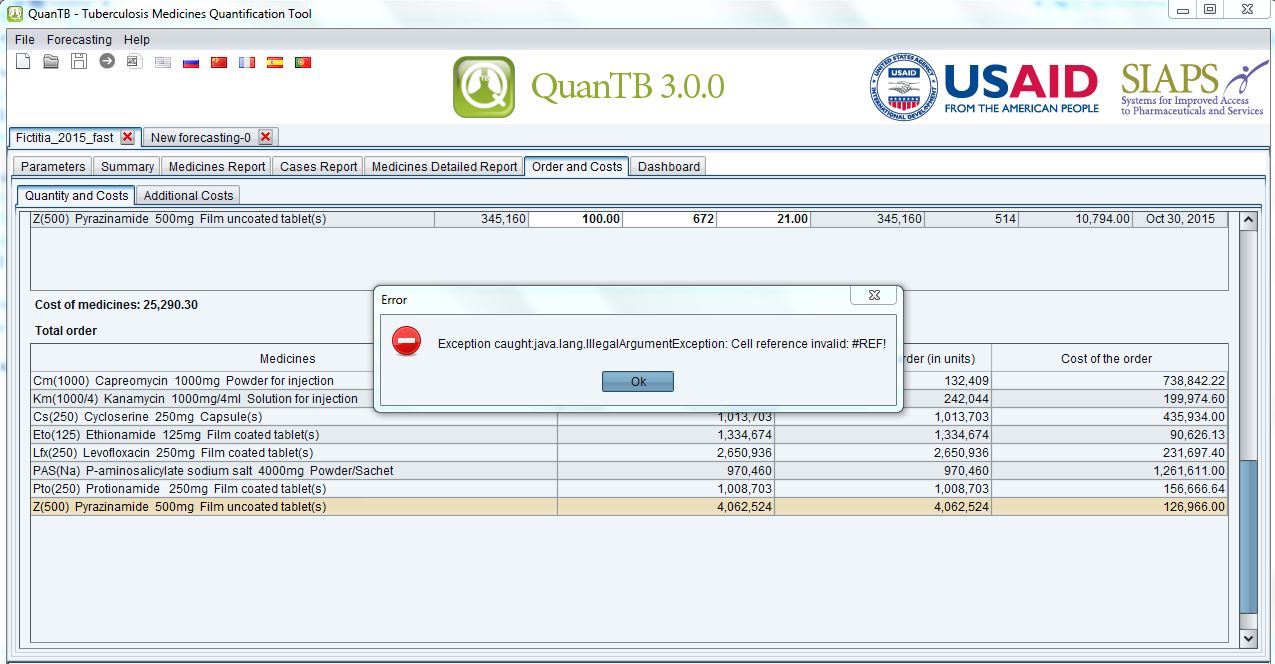Open the Help menu
Image resolution: width=1275 pixels, height=664 pixels.
[137, 40]
